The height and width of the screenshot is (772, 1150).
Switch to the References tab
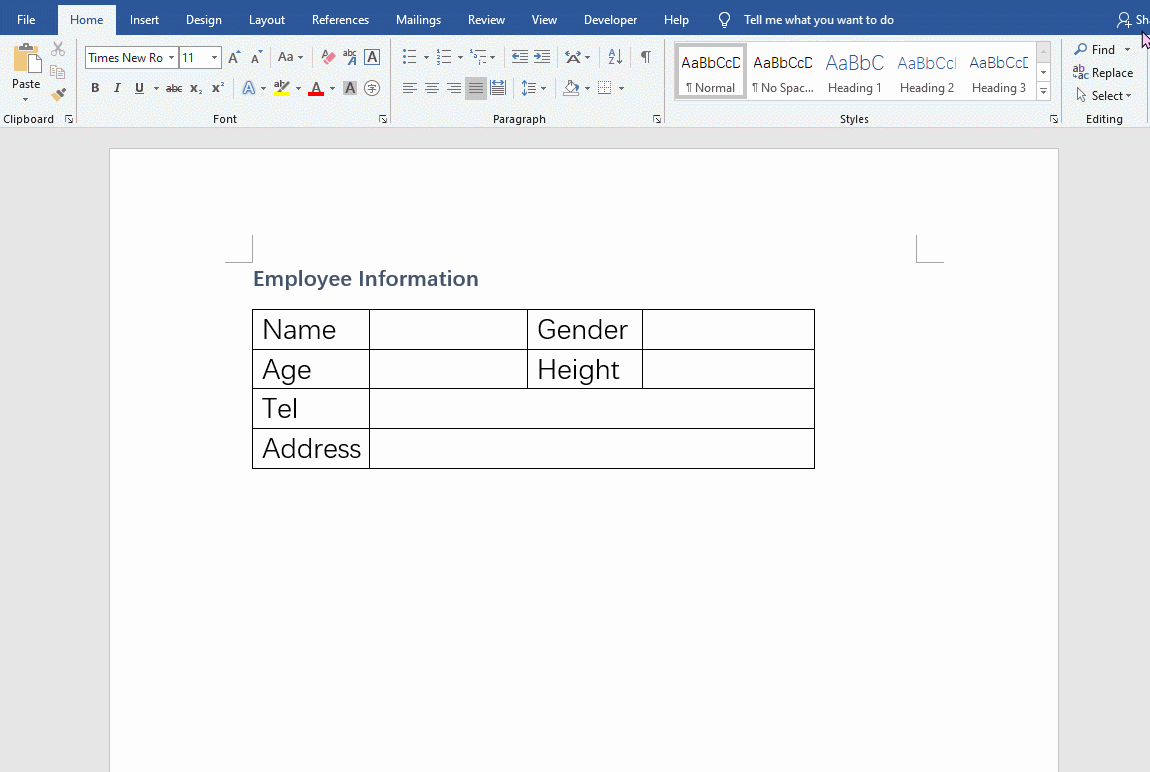(x=340, y=20)
